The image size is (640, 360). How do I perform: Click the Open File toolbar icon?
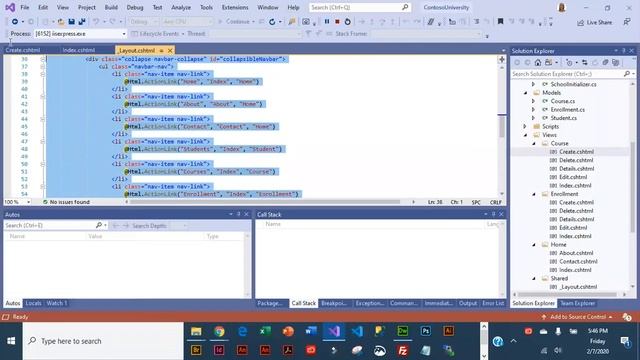point(61,22)
